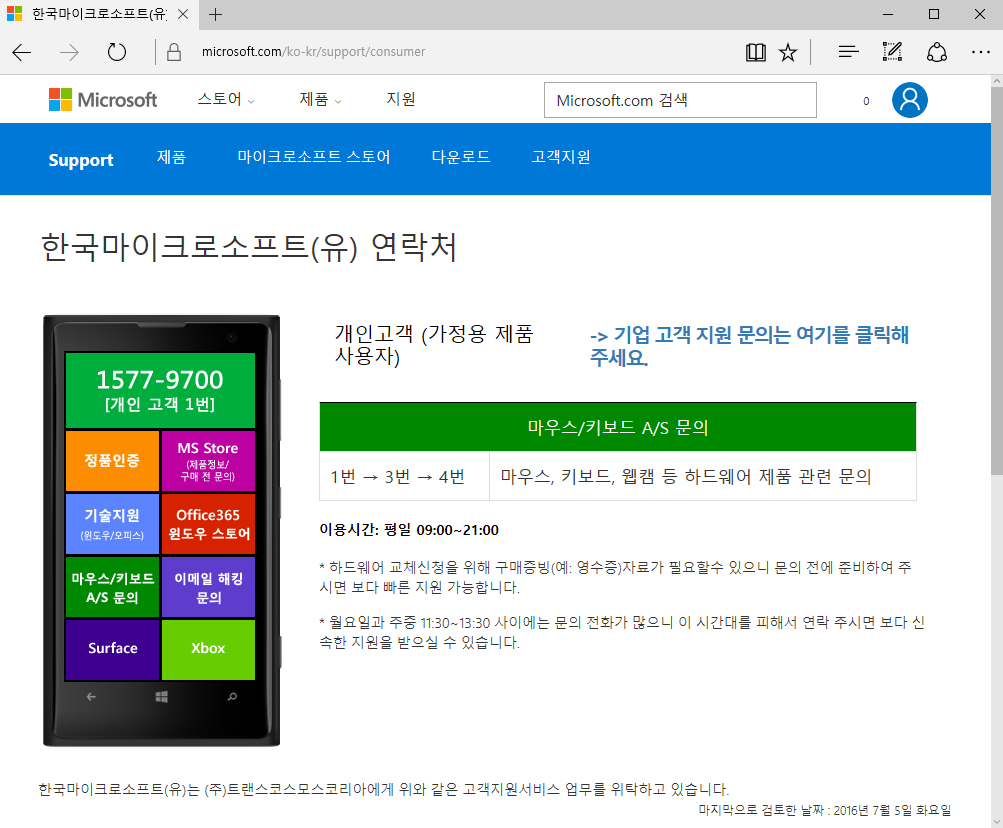Click the Microsoft logo

[x=103, y=100]
